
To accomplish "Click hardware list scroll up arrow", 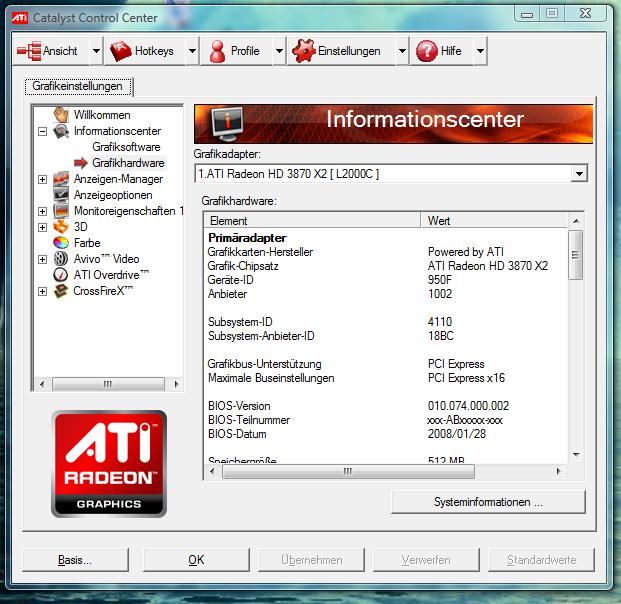I will 576,221.
